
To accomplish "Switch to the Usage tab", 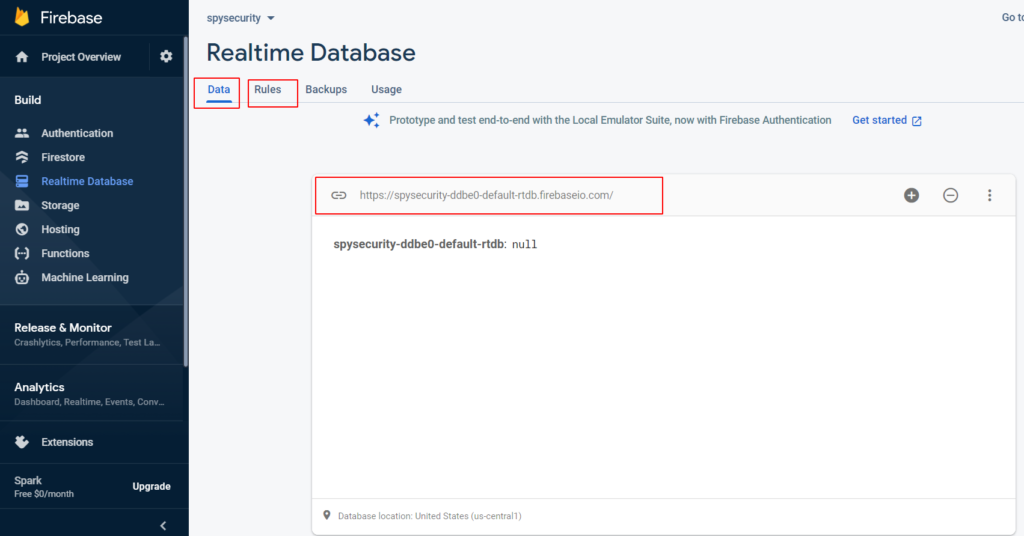I will click(387, 90).
